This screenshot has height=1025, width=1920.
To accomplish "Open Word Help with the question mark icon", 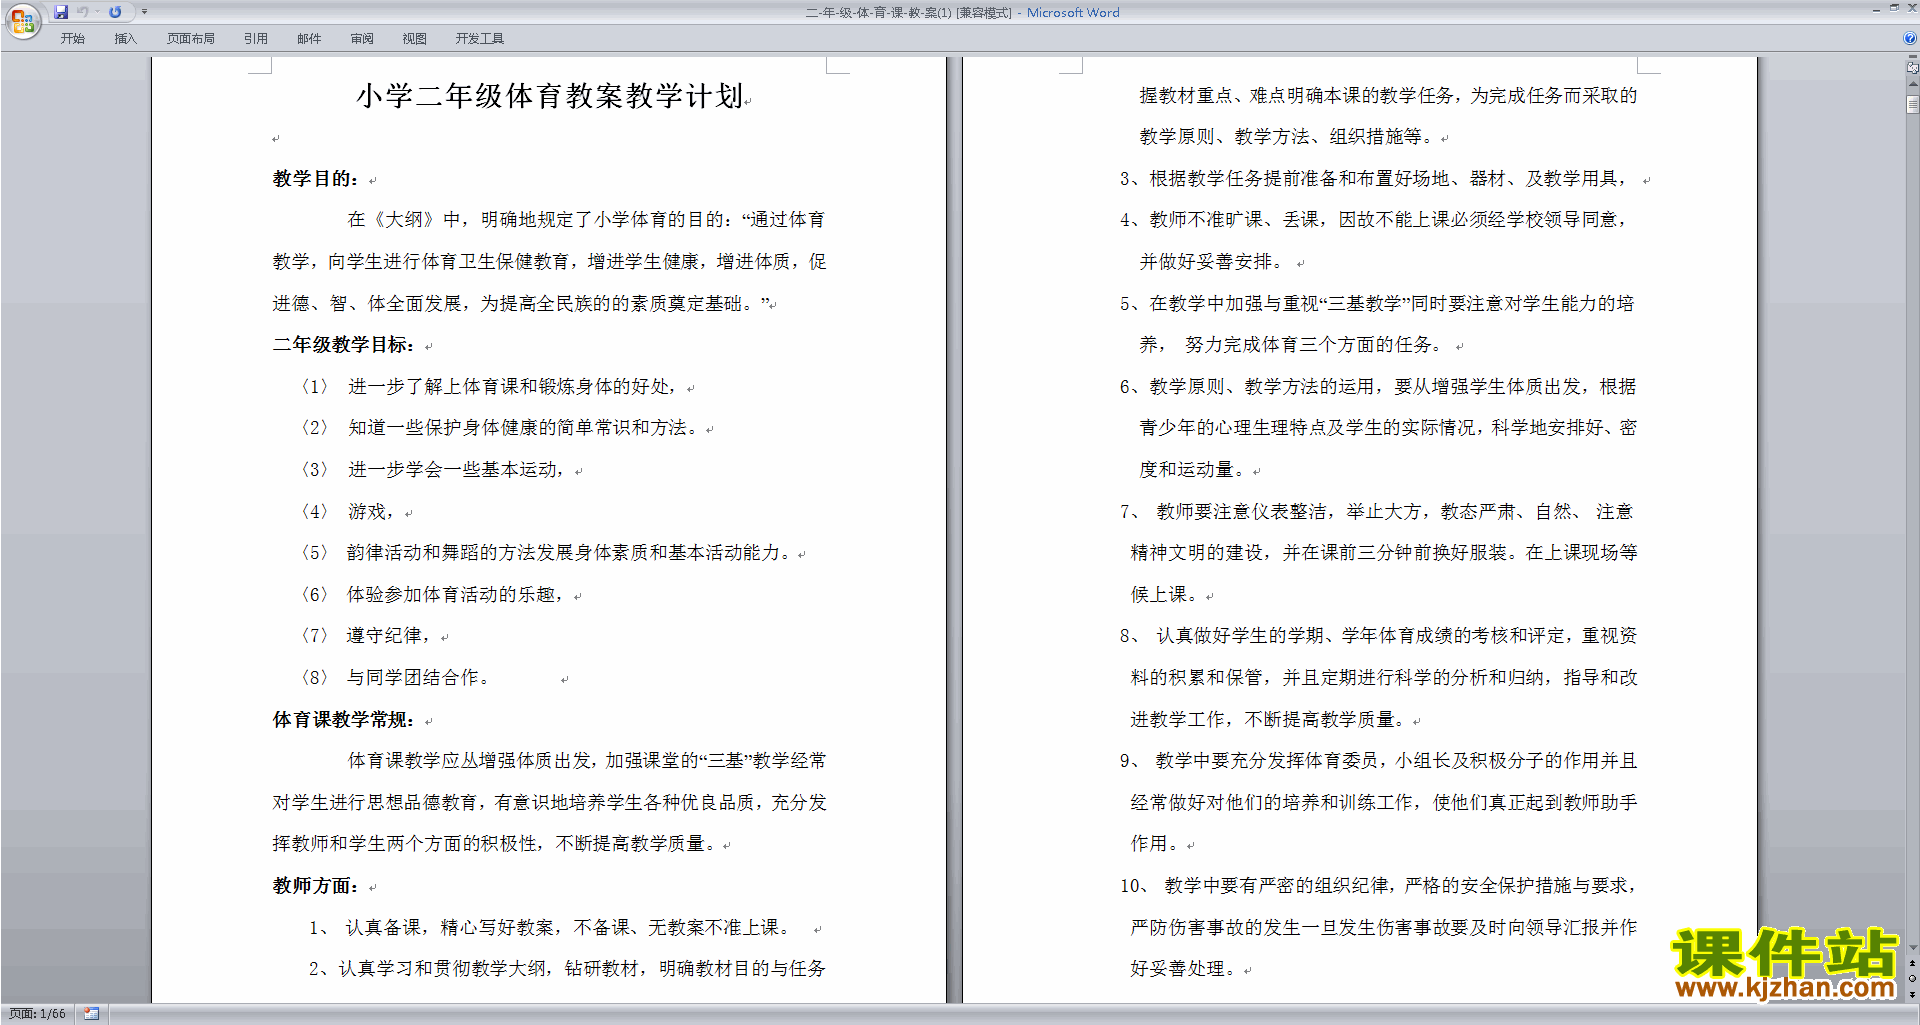I will click(x=1910, y=39).
